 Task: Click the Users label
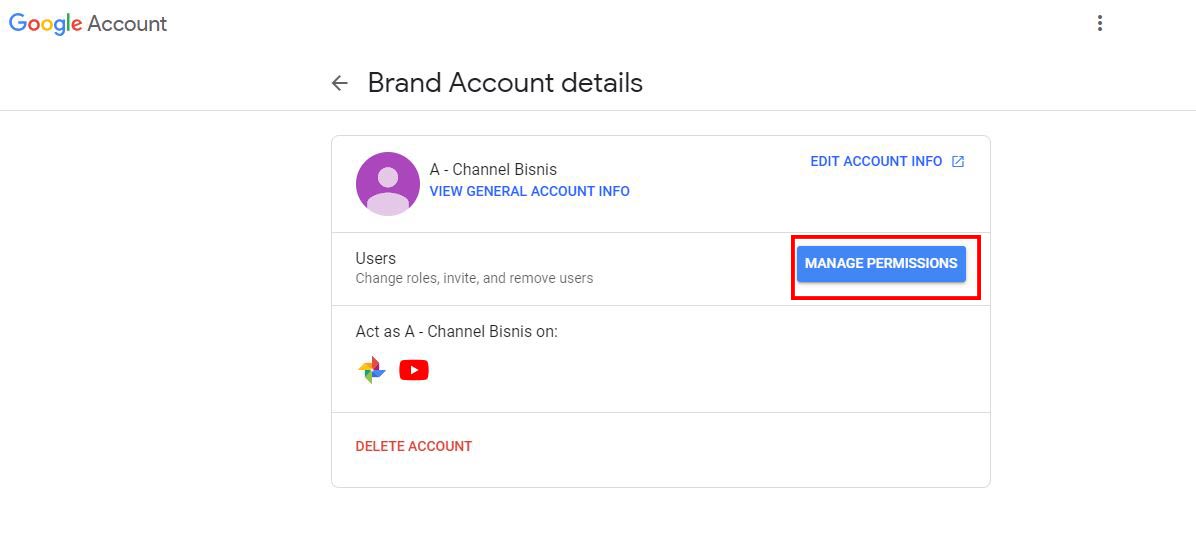(375, 258)
